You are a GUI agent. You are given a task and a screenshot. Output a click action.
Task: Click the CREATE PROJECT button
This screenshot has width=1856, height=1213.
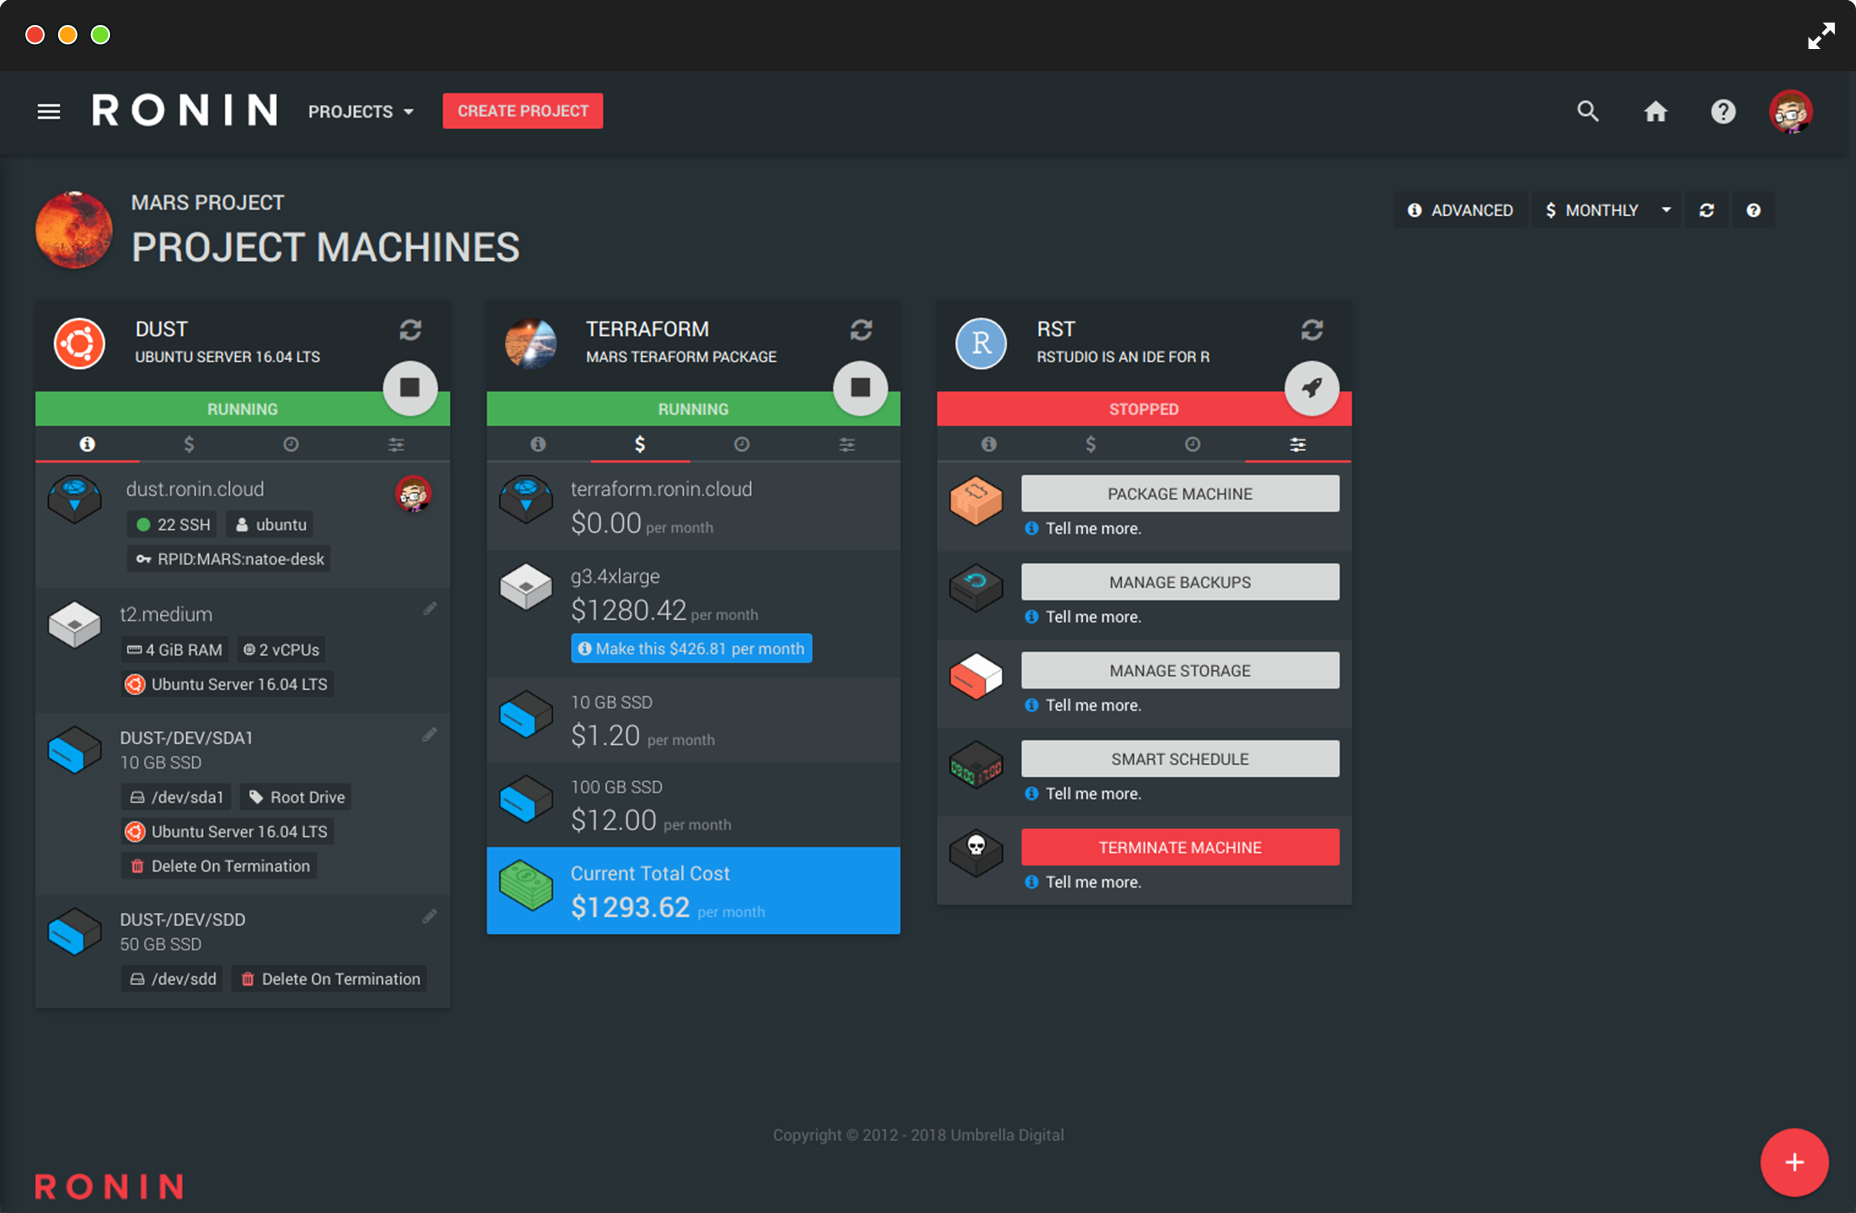522,111
